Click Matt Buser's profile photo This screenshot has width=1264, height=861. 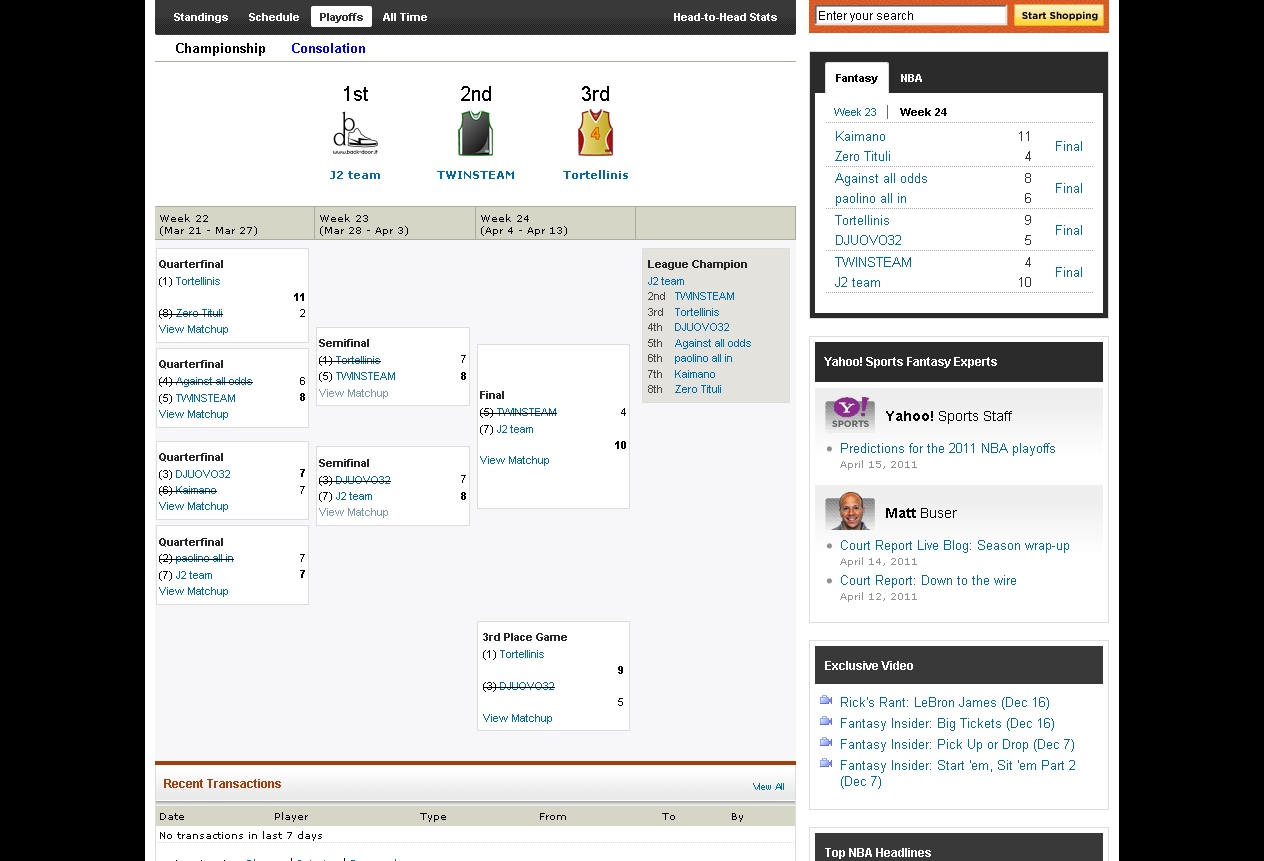[850, 512]
